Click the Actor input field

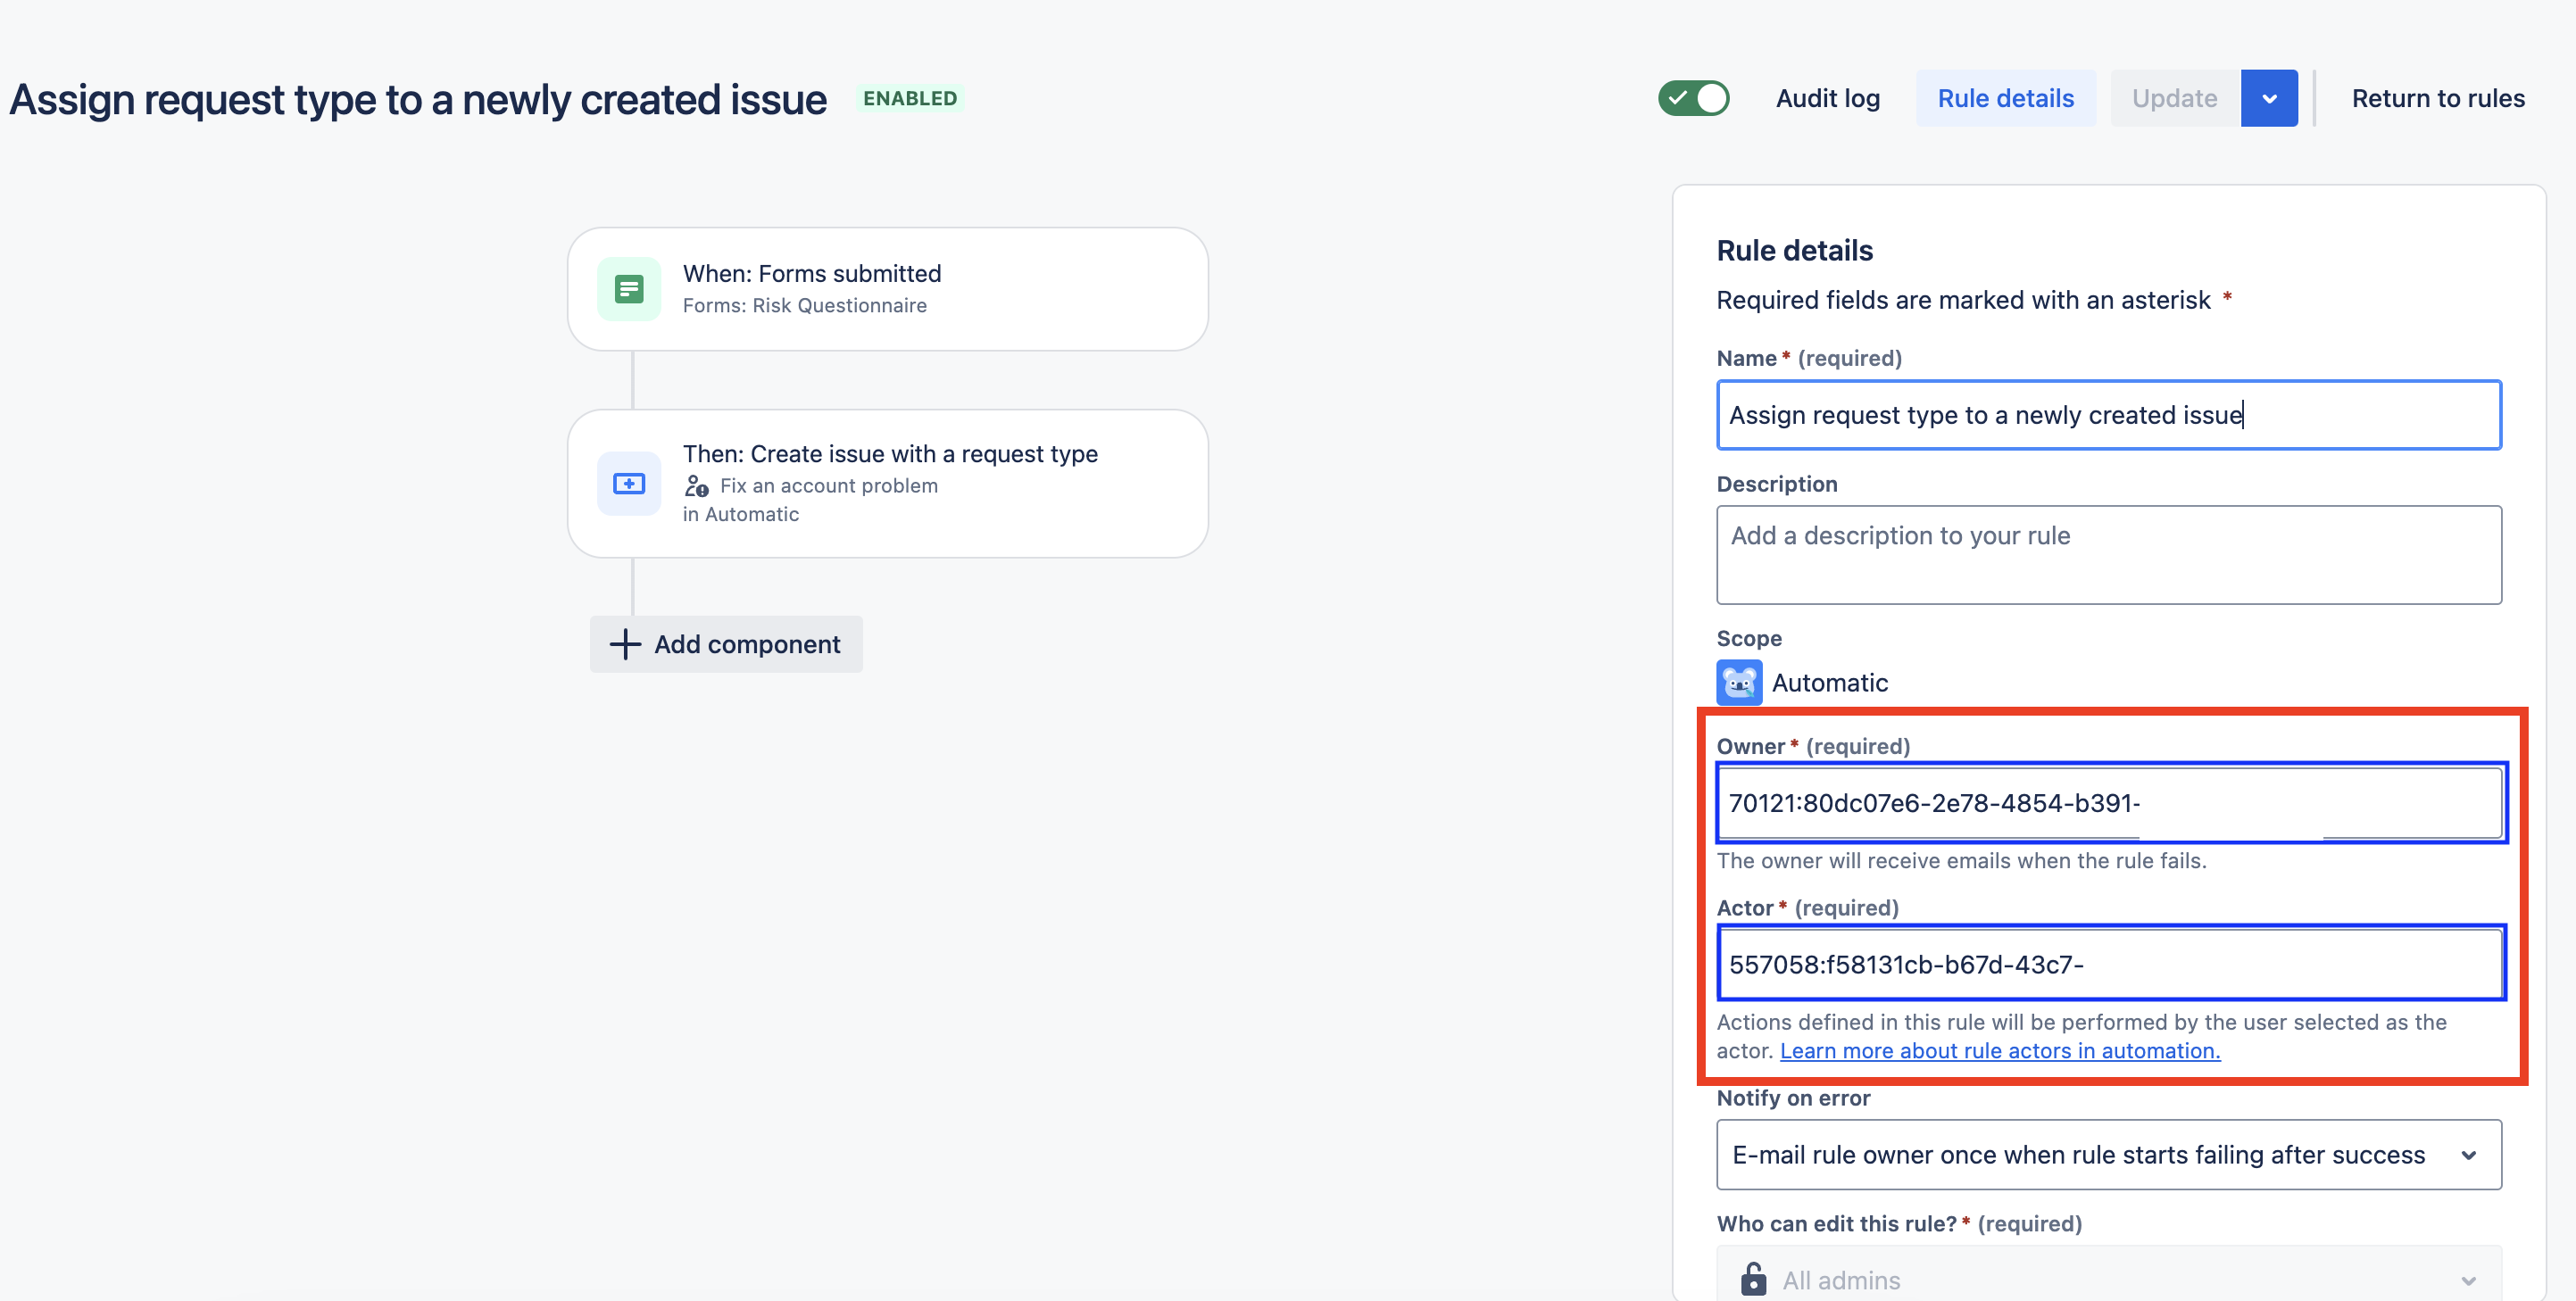tap(2108, 963)
